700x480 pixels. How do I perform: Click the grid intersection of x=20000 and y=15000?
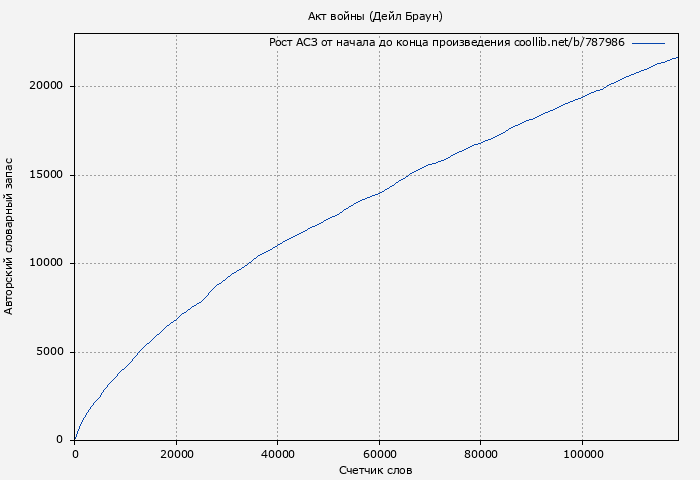coord(177,175)
